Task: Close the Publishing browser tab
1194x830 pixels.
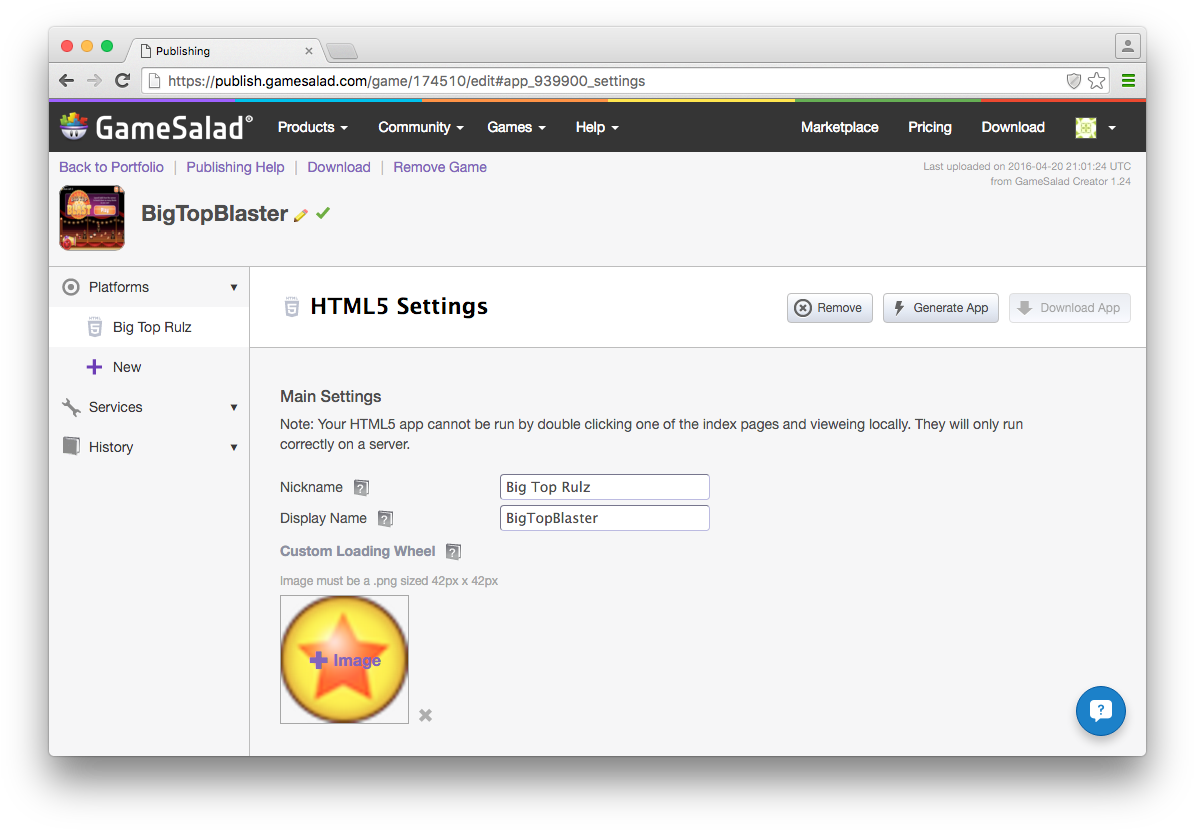Action: (x=308, y=51)
